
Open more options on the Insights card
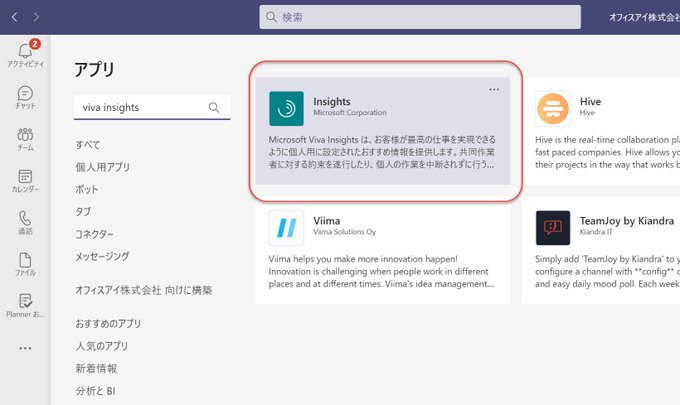(494, 89)
